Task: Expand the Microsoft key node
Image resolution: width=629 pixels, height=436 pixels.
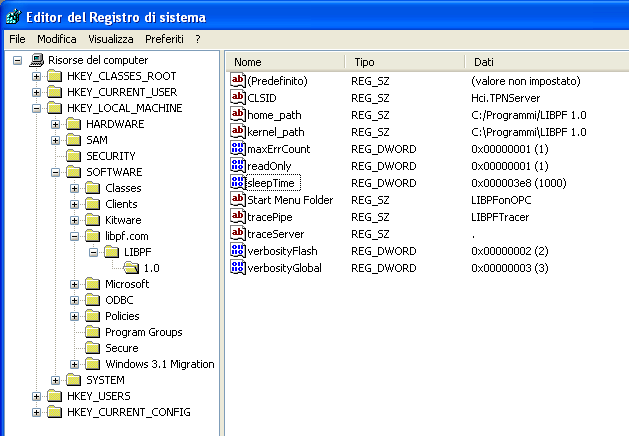Action: click(x=75, y=284)
